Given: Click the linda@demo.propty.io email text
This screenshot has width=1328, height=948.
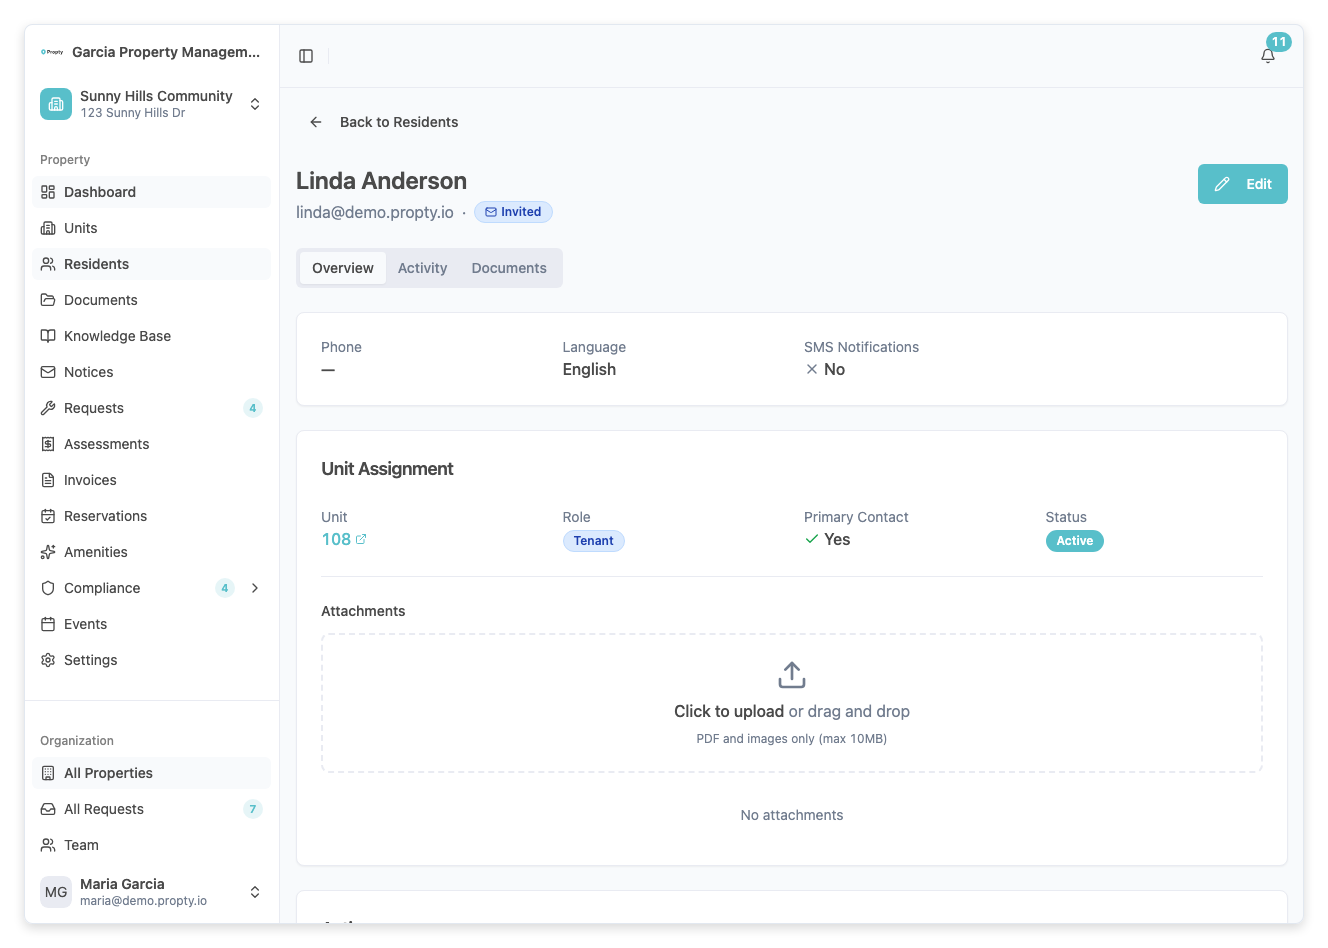Looking at the screenshot, I should tap(375, 212).
